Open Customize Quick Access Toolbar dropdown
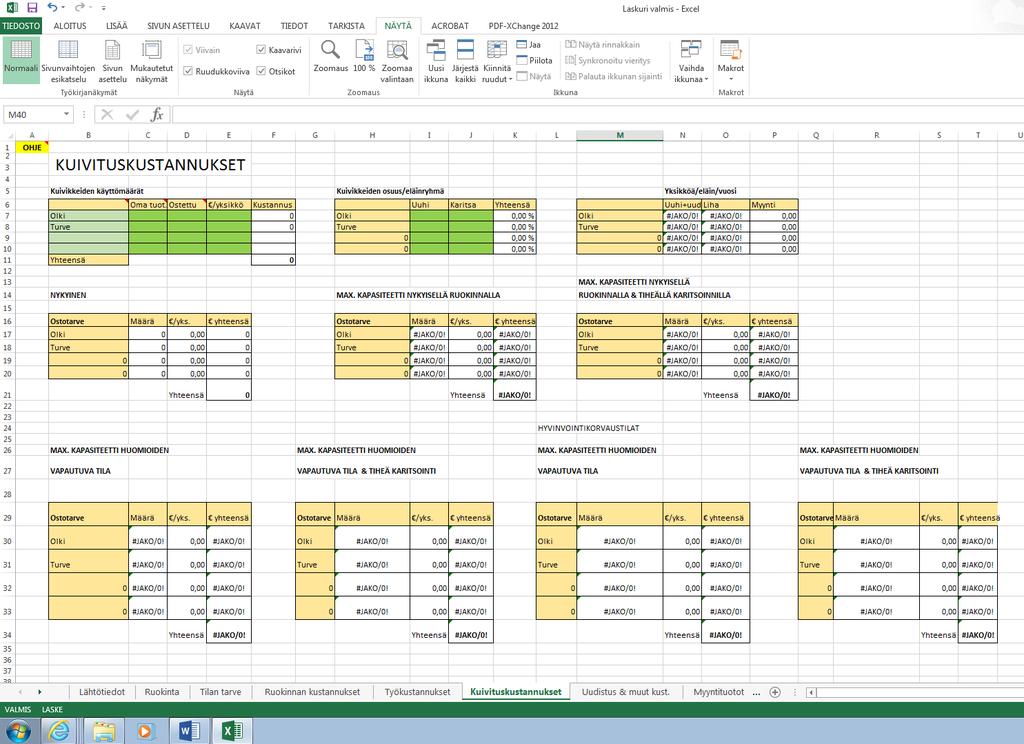Image resolution: width=1024 pixels, height=744 pixels. pyautogui.click(x=103, y=8)
